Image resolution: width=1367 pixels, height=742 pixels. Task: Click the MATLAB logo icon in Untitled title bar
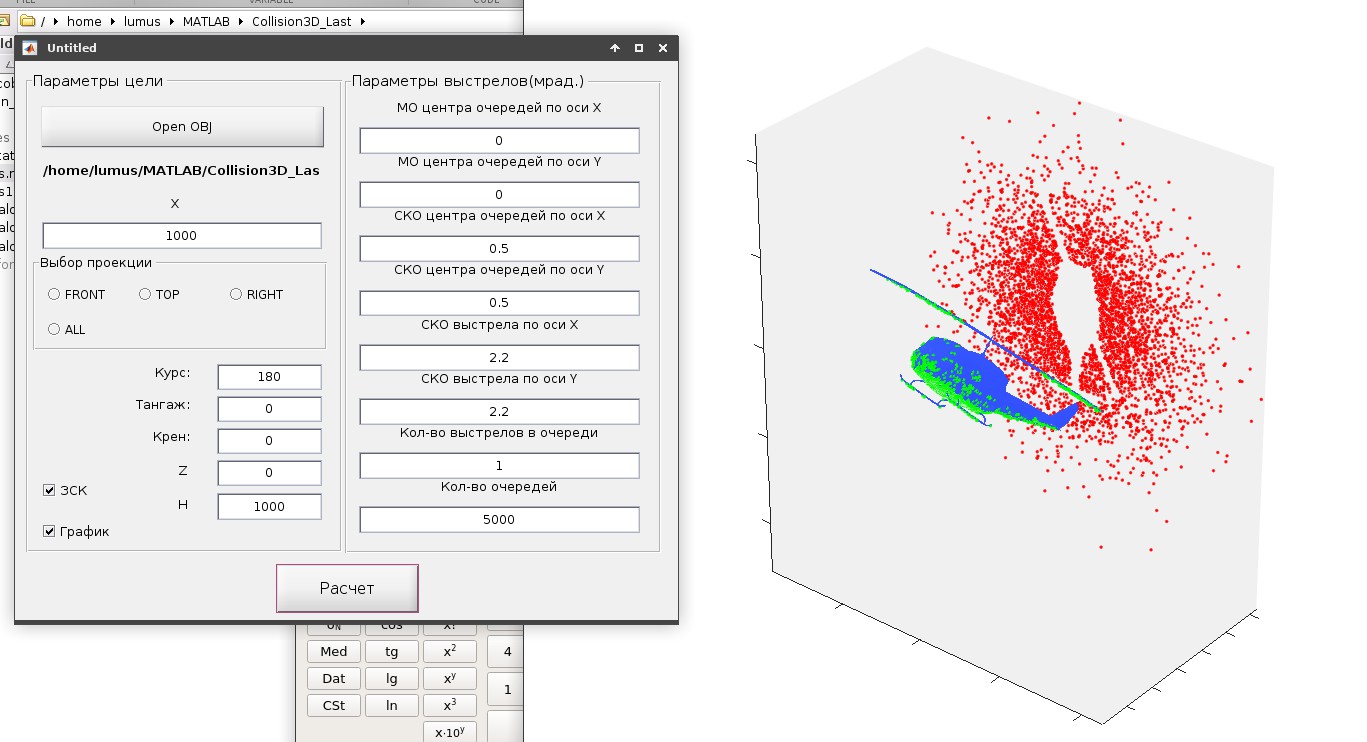(30, 48)
